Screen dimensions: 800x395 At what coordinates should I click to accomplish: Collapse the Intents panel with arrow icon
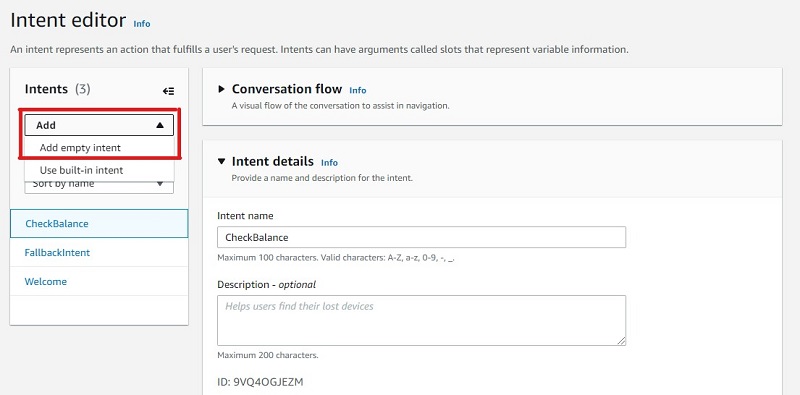(168, 91)
